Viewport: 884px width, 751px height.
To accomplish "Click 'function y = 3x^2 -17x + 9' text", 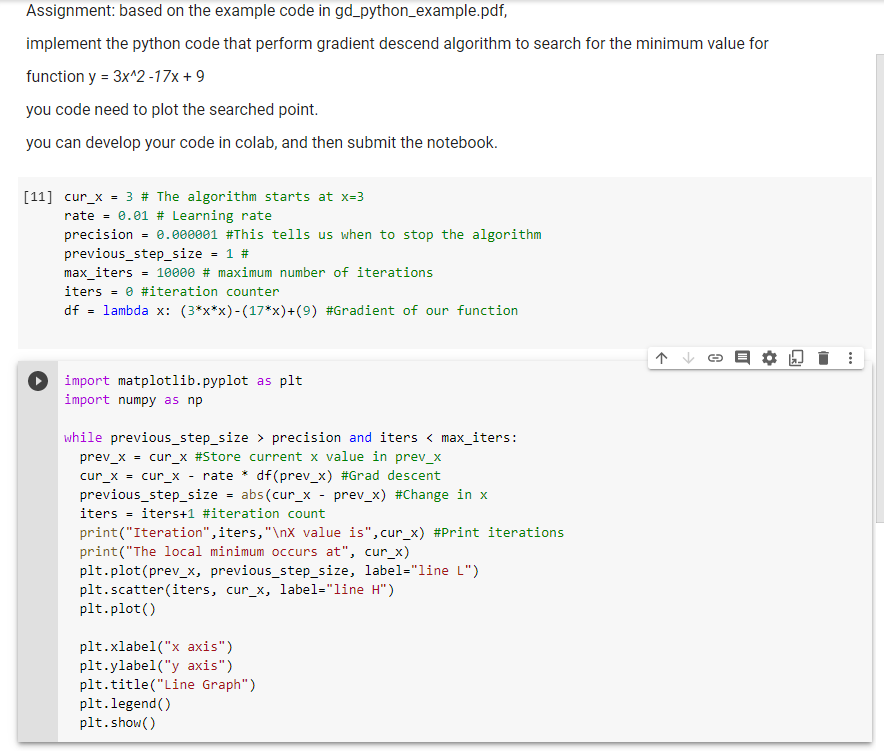I will (x=115, y=76).
